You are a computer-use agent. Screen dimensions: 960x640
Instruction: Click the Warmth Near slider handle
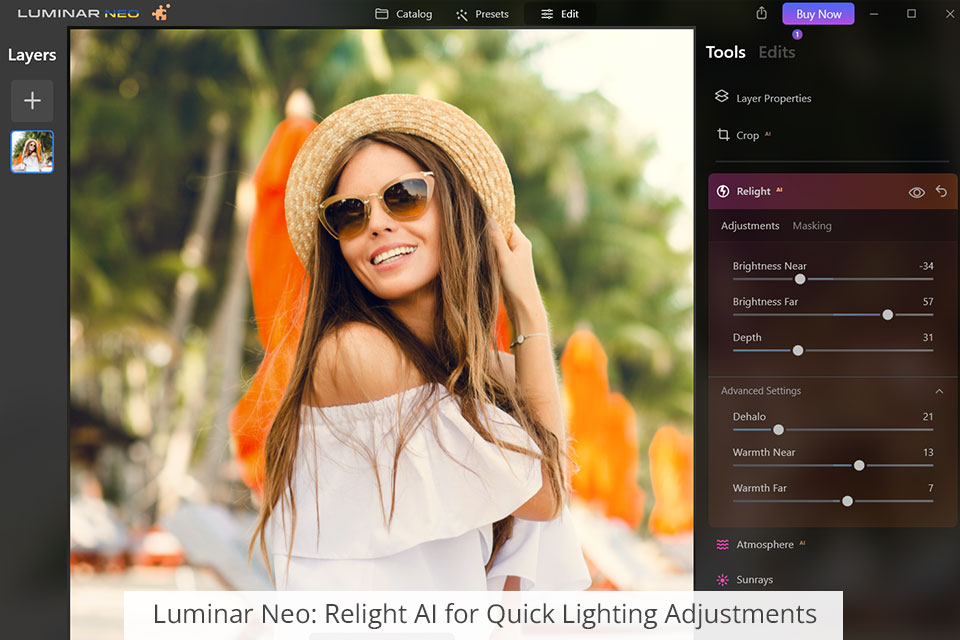point(859,465)
